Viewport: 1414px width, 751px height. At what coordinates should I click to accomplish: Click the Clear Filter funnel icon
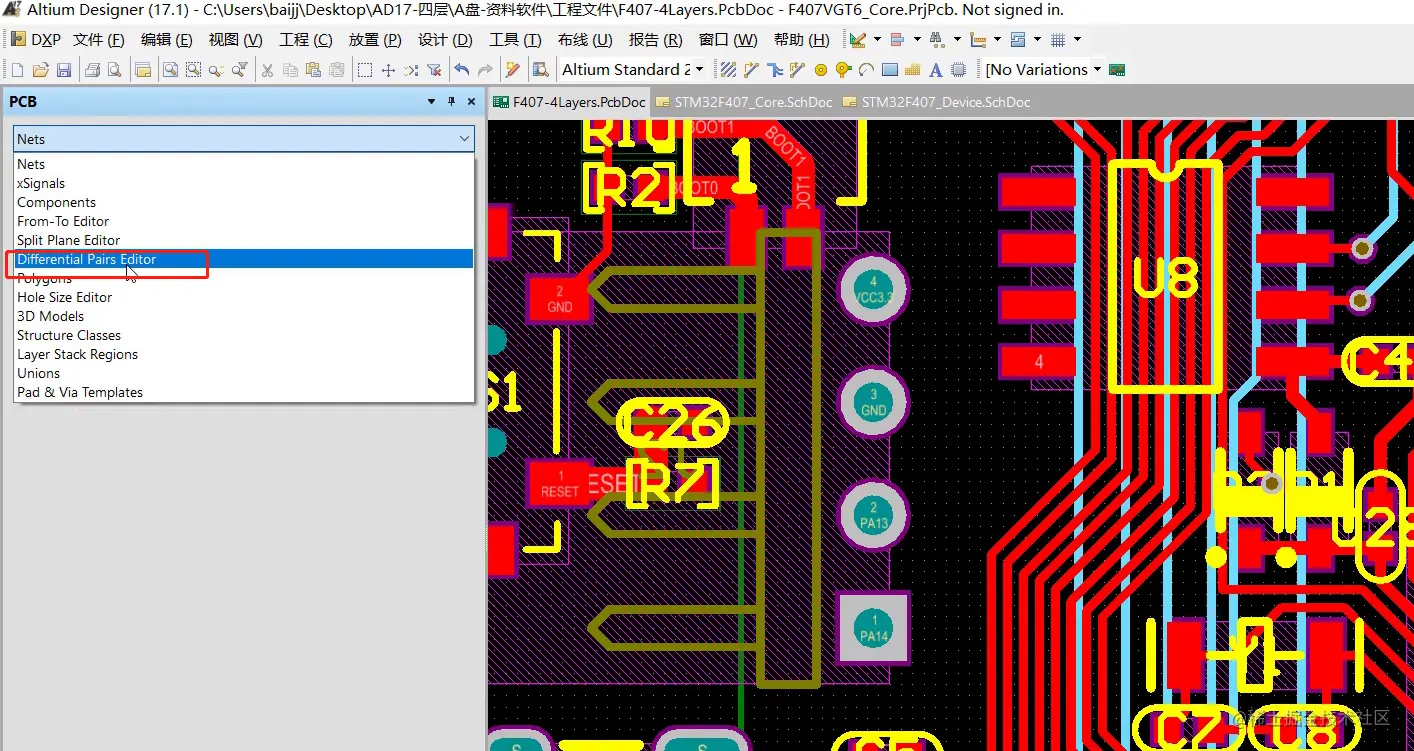point(434,70)
